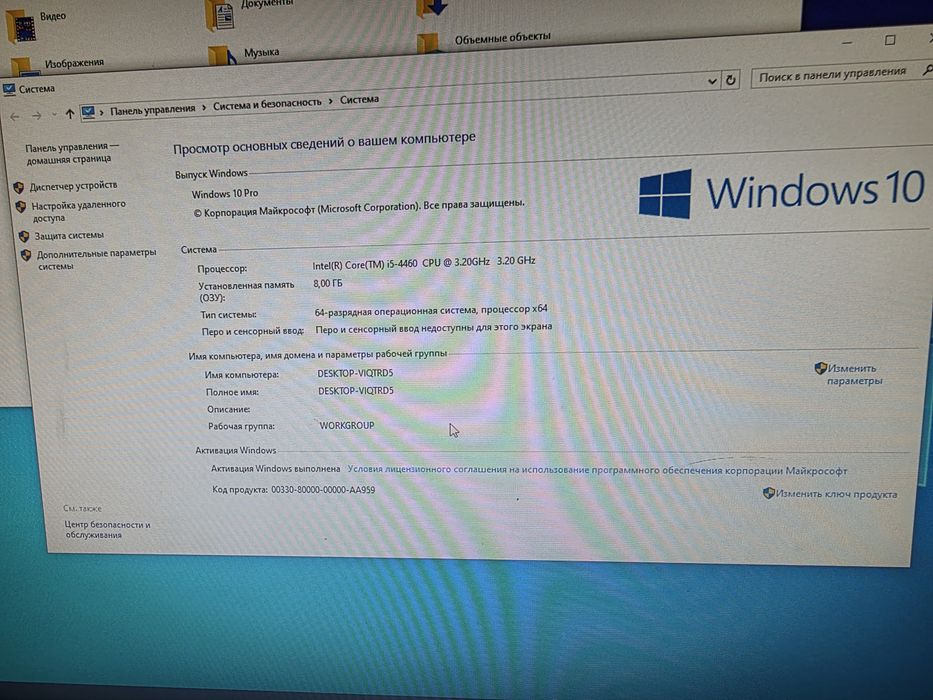This screenshot has width=933, height=700.
Task: Open the Музыка folder in the background window
Action: 244,55
